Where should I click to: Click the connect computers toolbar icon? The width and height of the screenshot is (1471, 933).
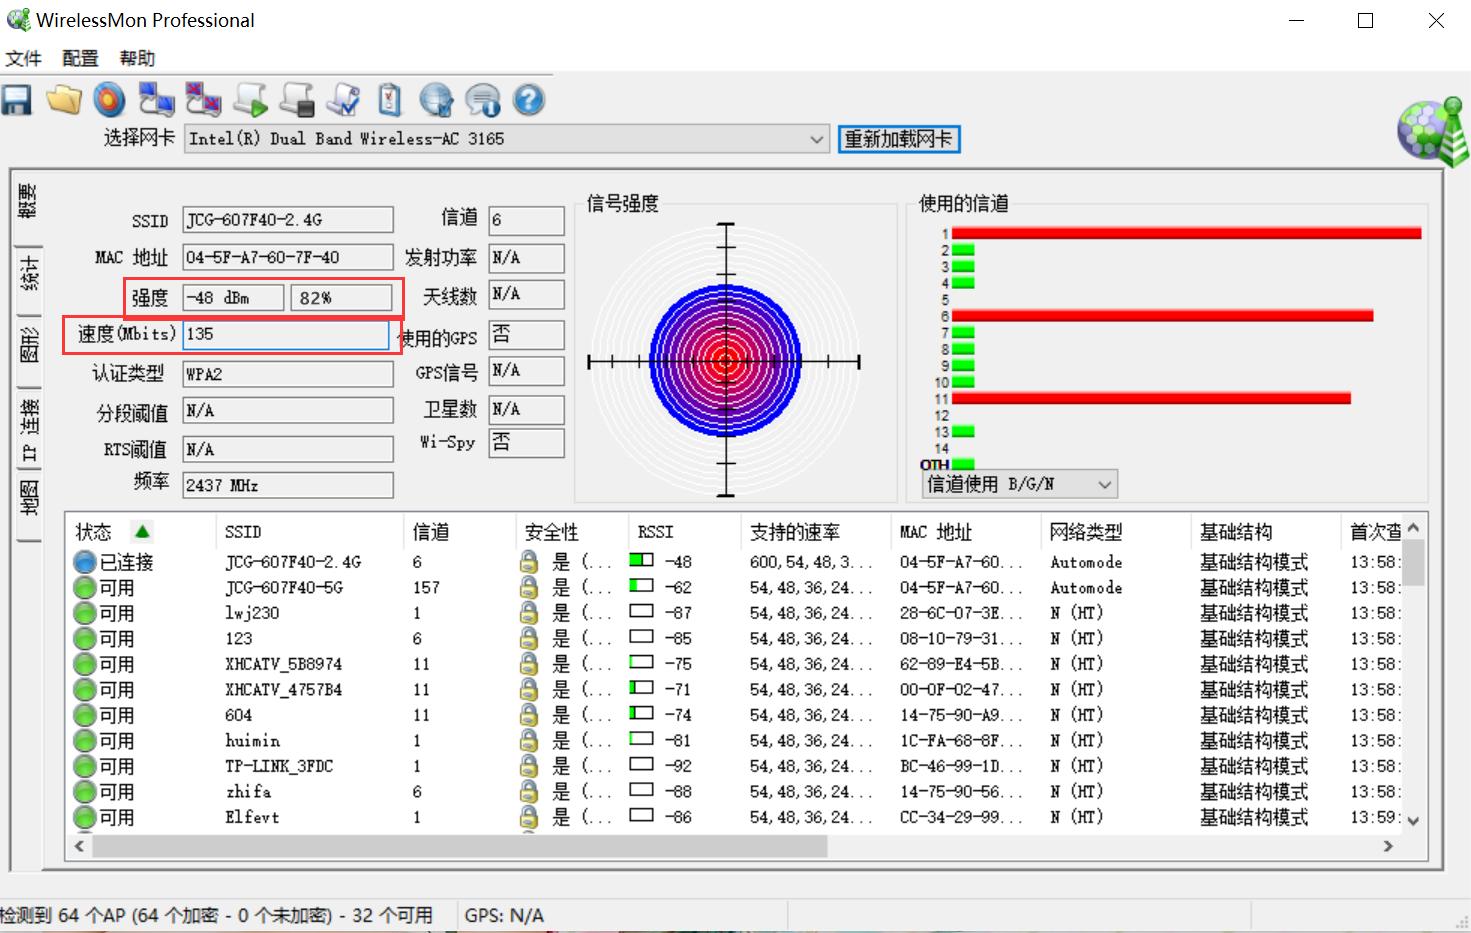156,100
